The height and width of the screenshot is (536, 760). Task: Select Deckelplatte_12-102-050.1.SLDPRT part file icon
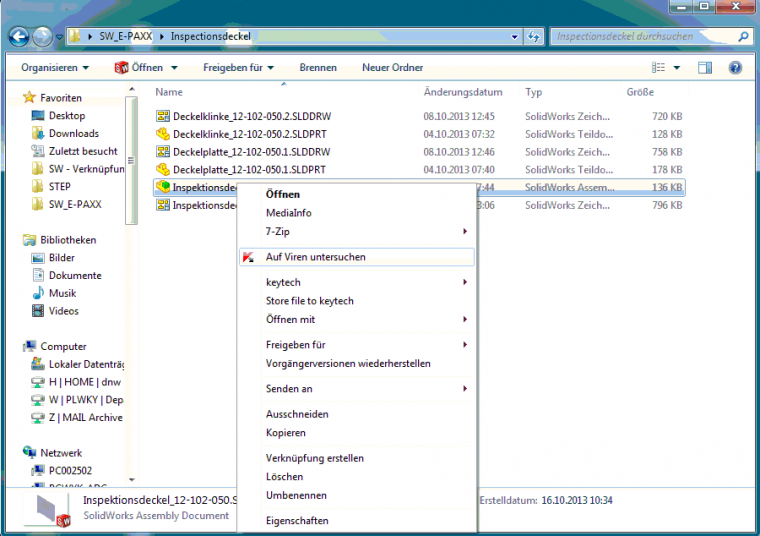click(x=163, y=170)
